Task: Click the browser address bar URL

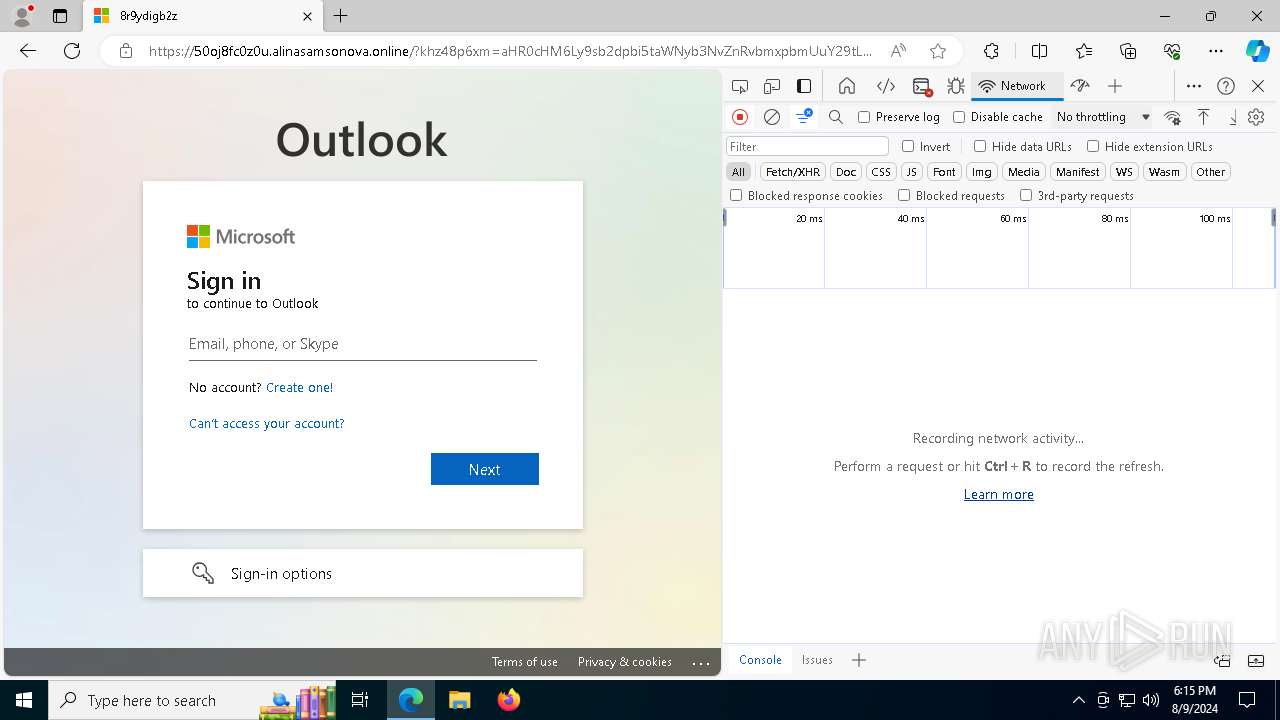Action: point(510,51)
